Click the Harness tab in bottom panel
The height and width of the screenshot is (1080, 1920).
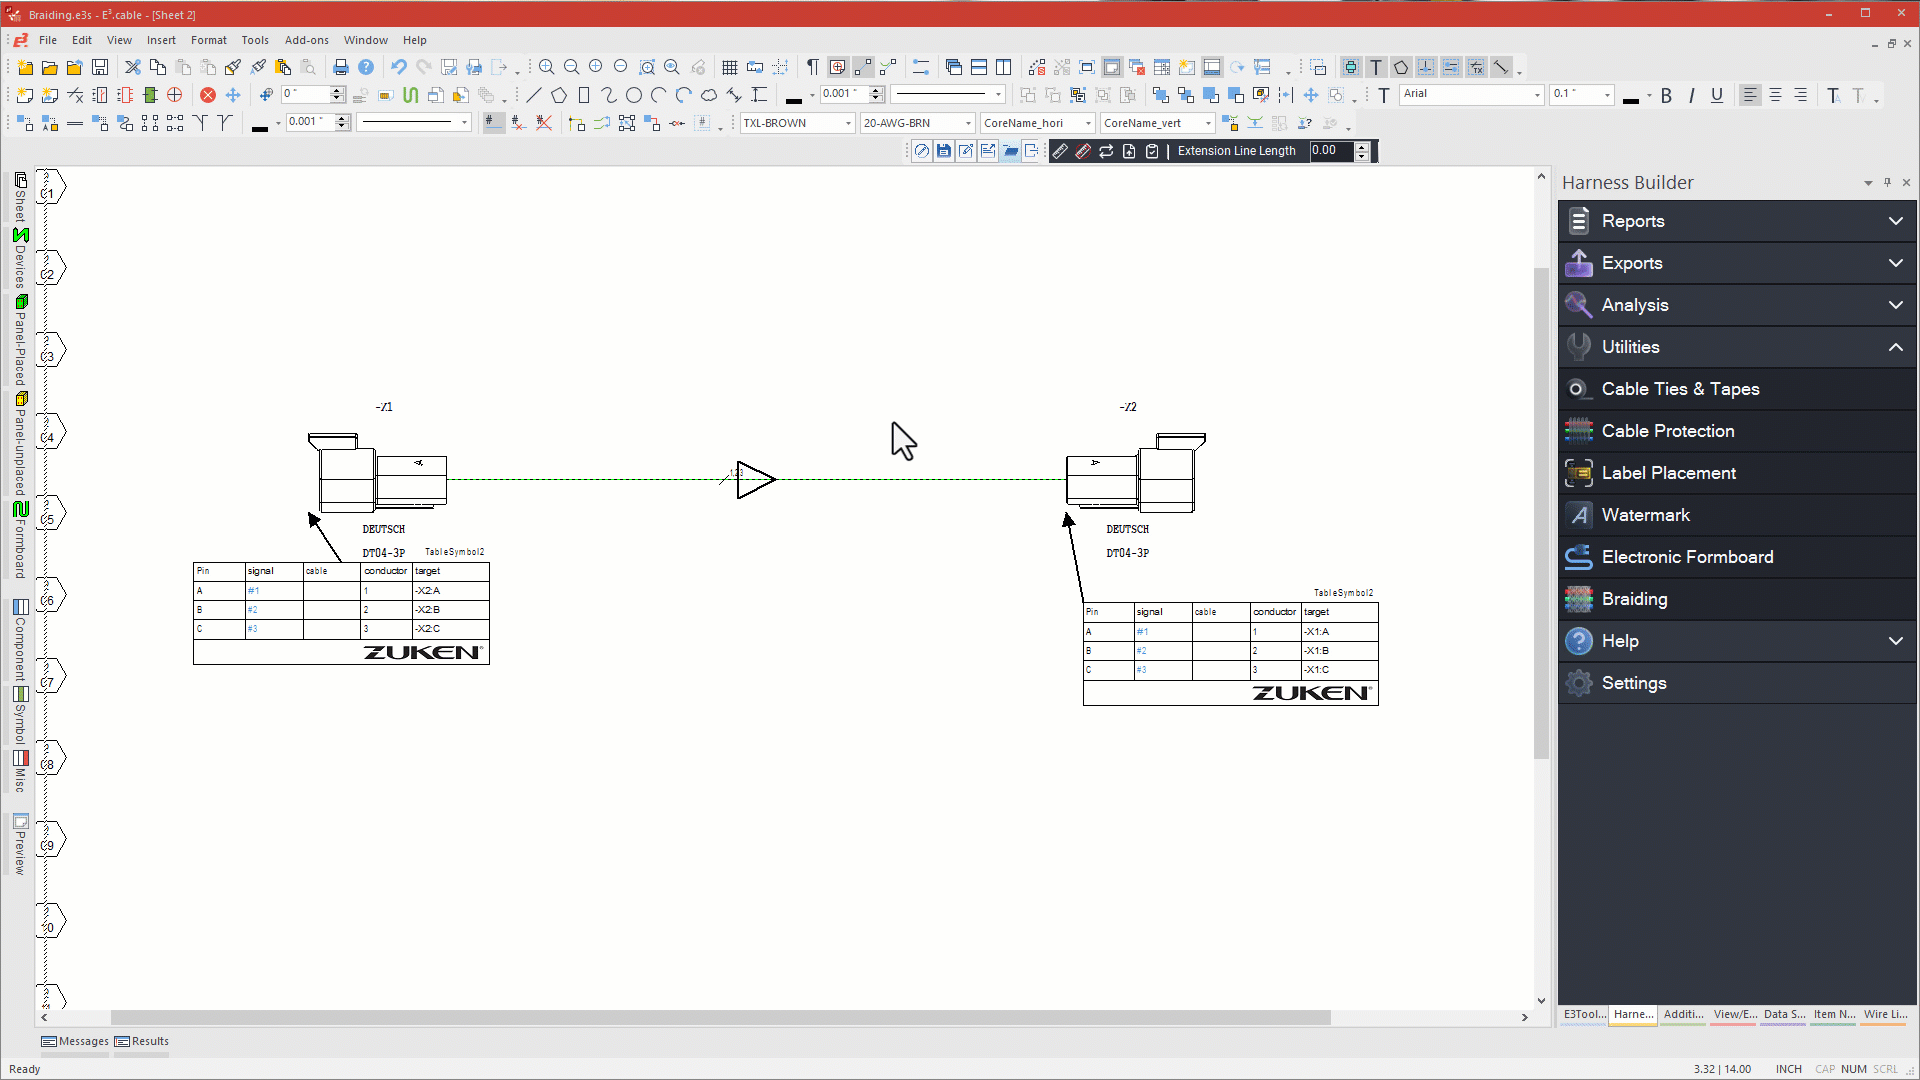pos(1631,1014)
